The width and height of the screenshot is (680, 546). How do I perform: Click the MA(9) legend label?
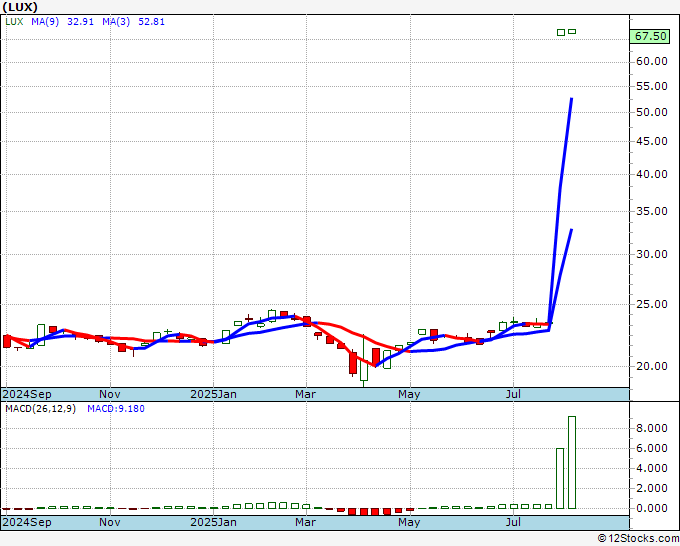(45, 22)
